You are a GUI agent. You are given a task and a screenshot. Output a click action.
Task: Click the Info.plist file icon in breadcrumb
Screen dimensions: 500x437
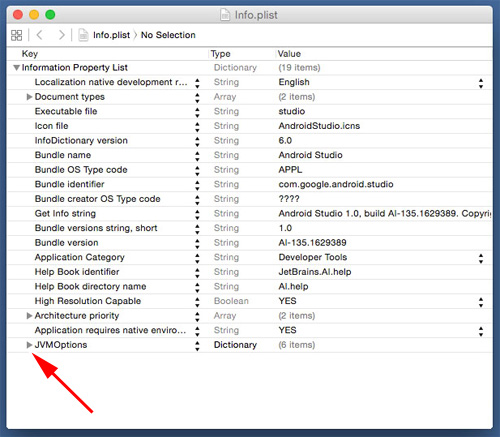click(x=83, y=35)
